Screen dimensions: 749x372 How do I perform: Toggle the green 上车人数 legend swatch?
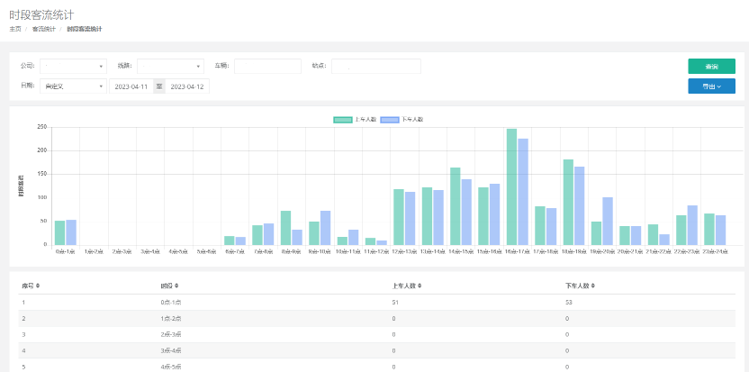pyautogui.click(x=342, y=119)
